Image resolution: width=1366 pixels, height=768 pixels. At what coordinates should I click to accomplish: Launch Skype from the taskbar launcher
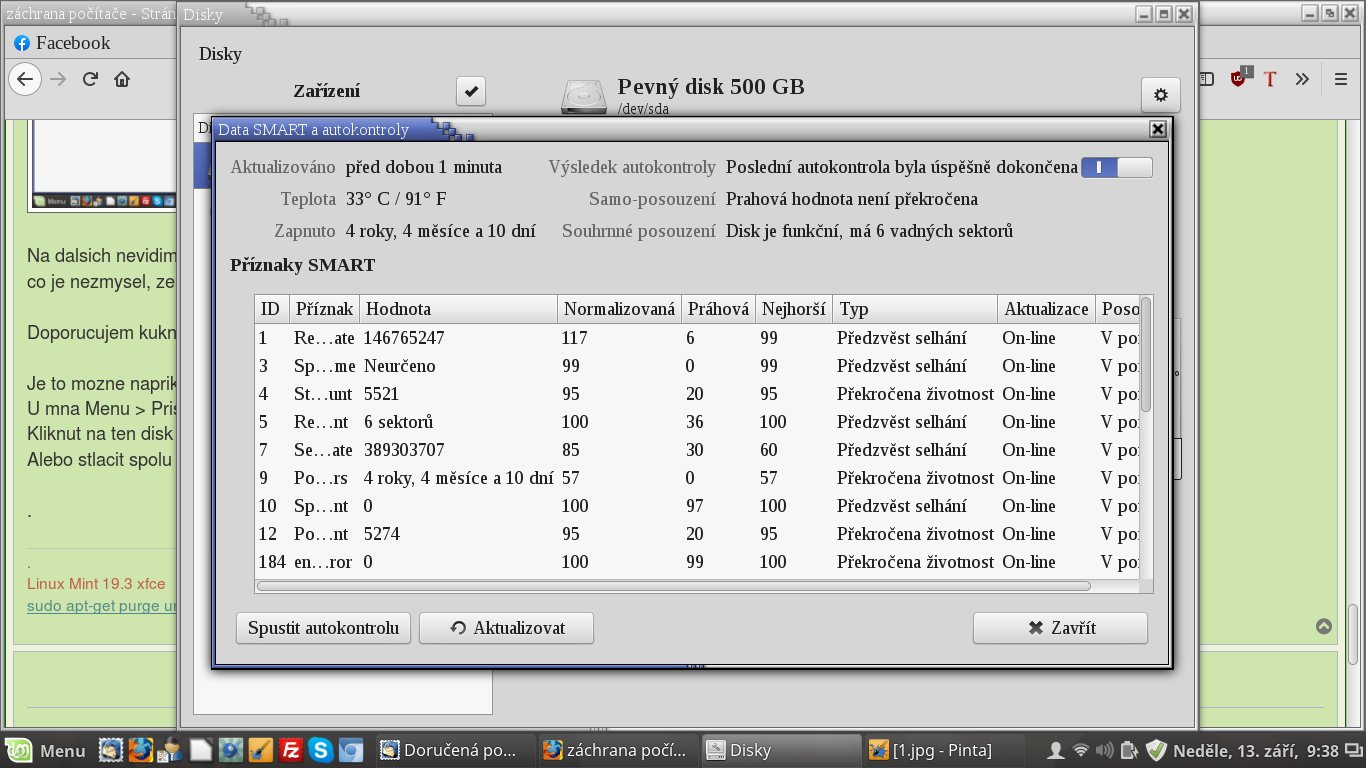321,749
